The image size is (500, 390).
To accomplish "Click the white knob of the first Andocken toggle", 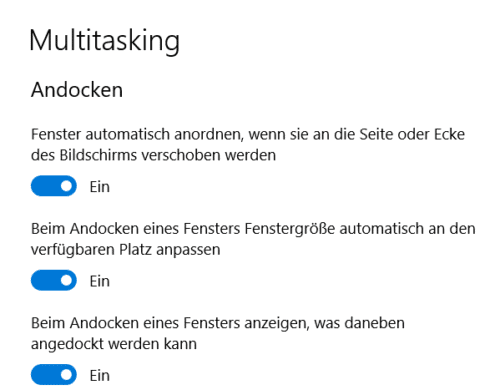I will 66,186.
